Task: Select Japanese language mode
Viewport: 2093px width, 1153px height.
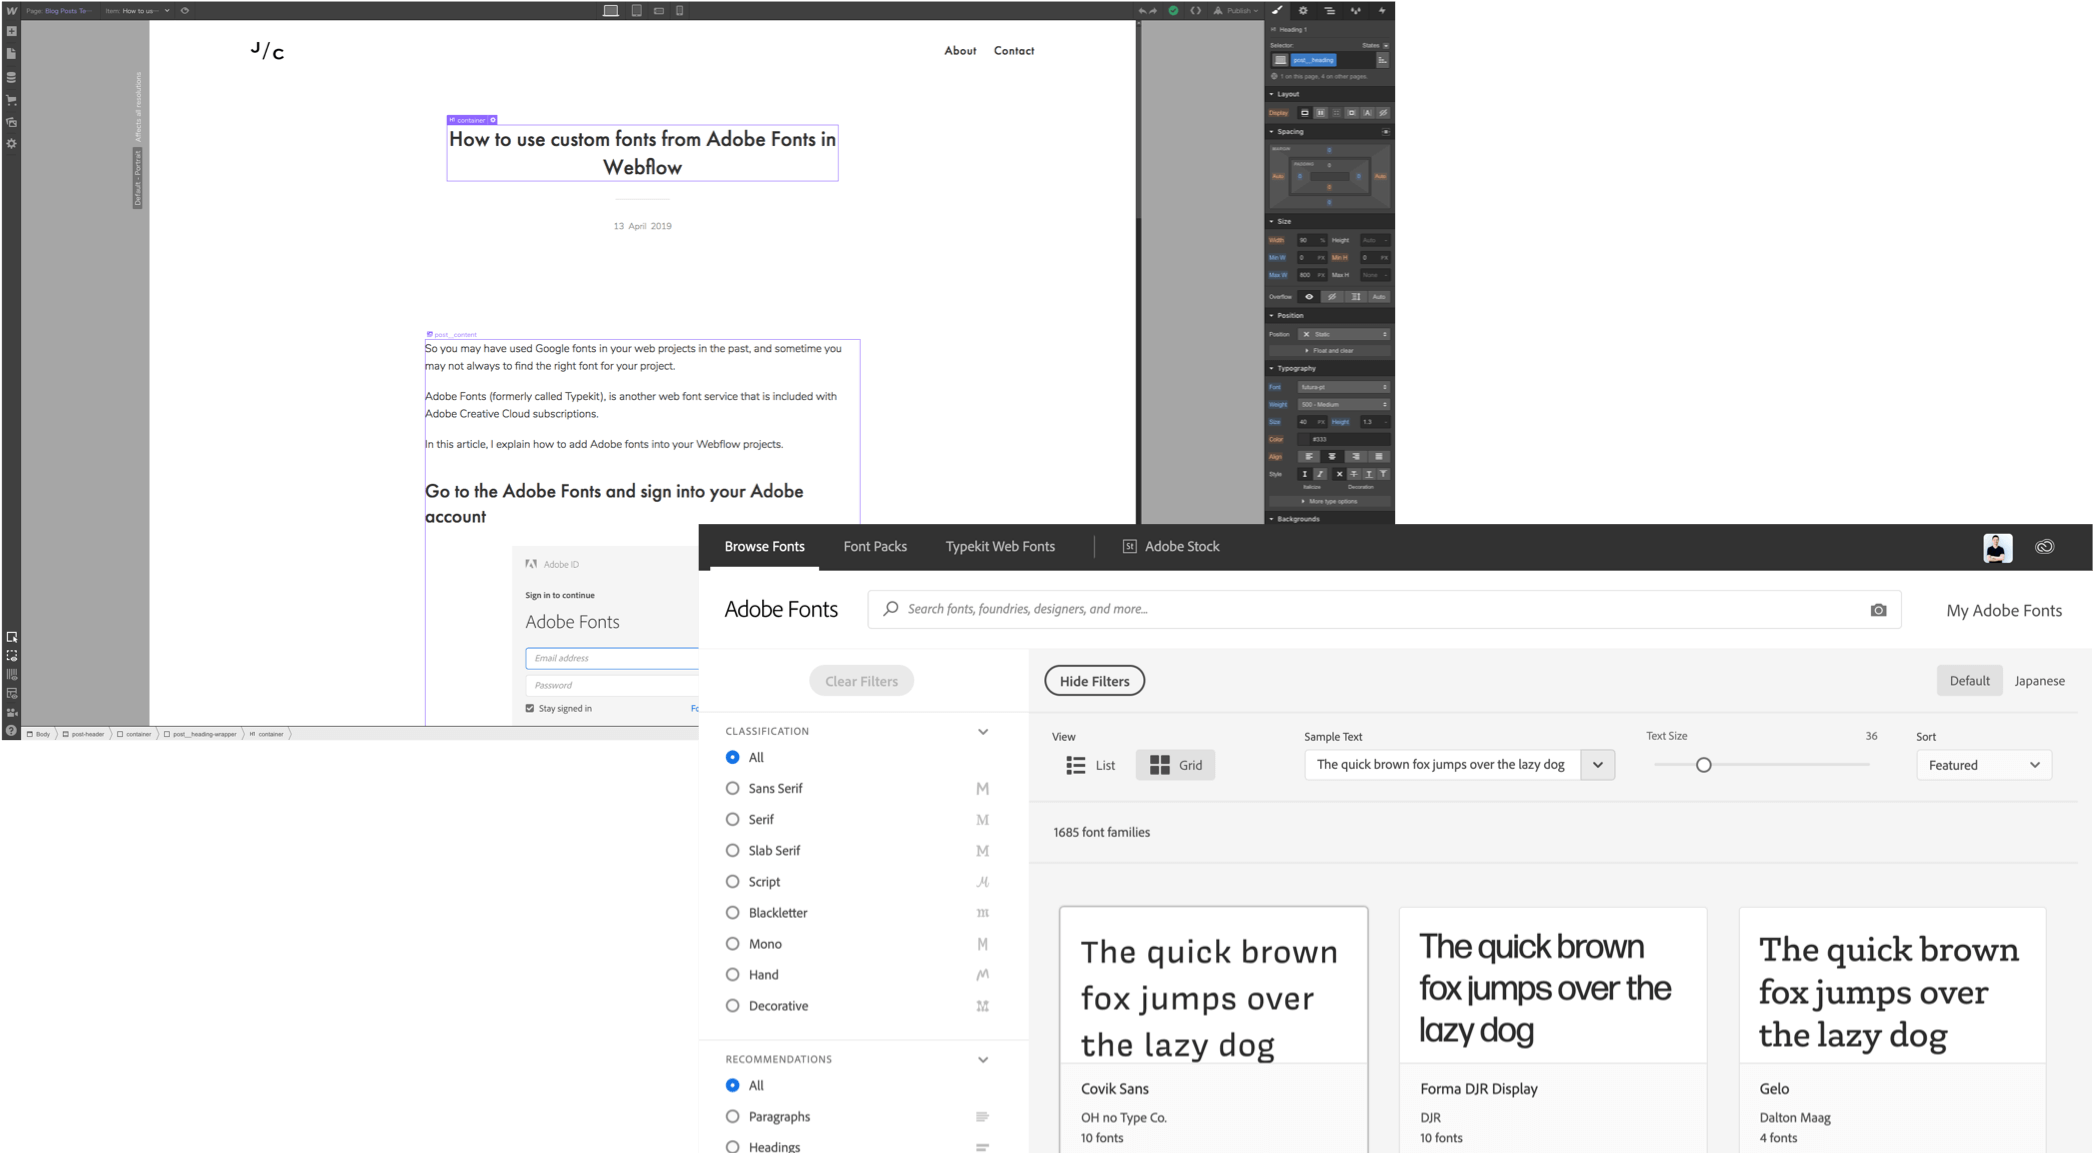Action: pos(2039,681)
